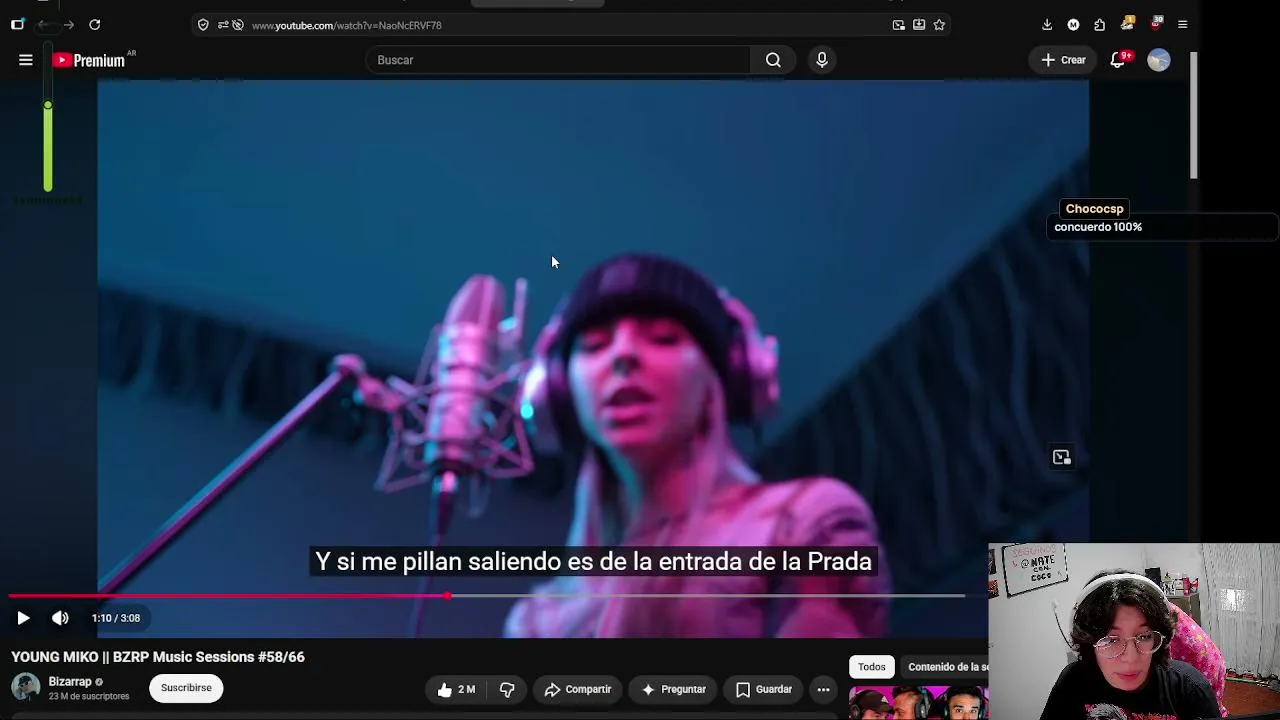
Task: Open YouTube notifications bell
Action: [1118, 60]
